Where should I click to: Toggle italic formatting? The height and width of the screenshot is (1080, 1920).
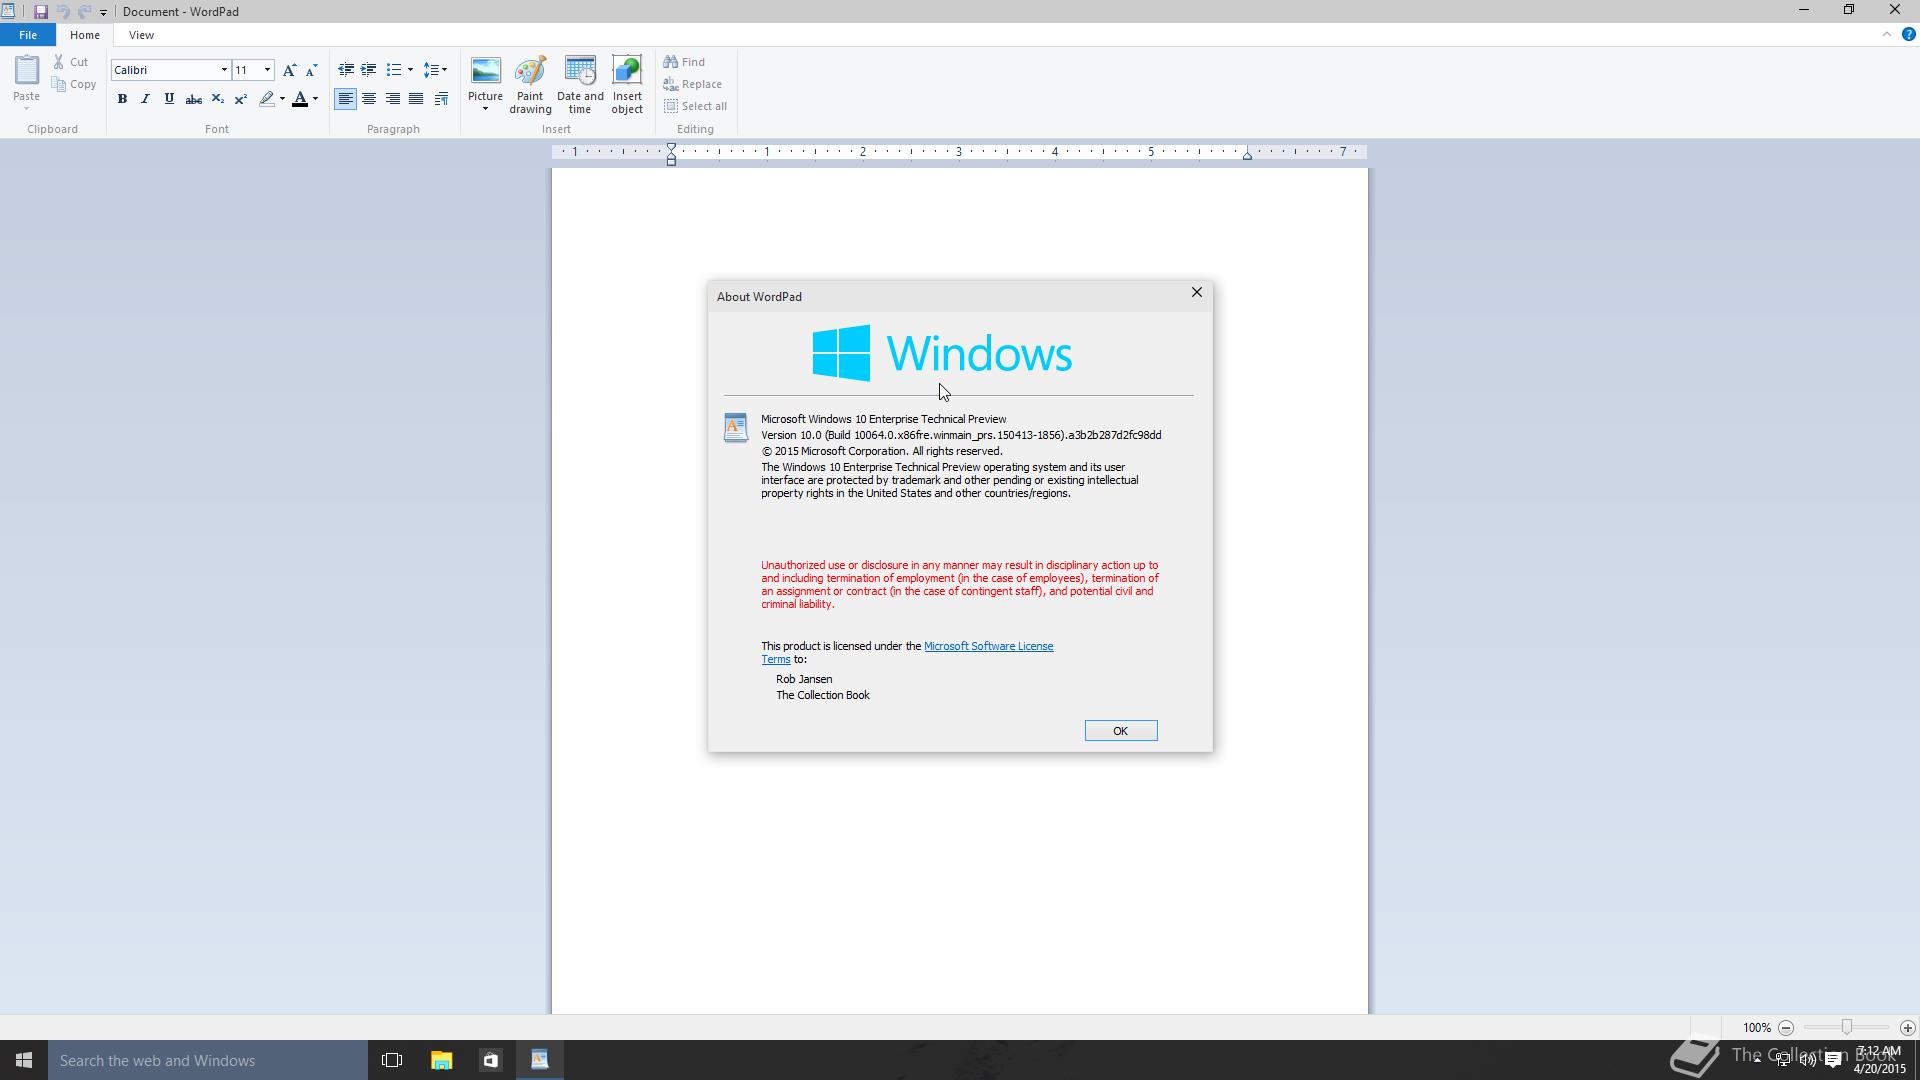(x=146, y=99)
